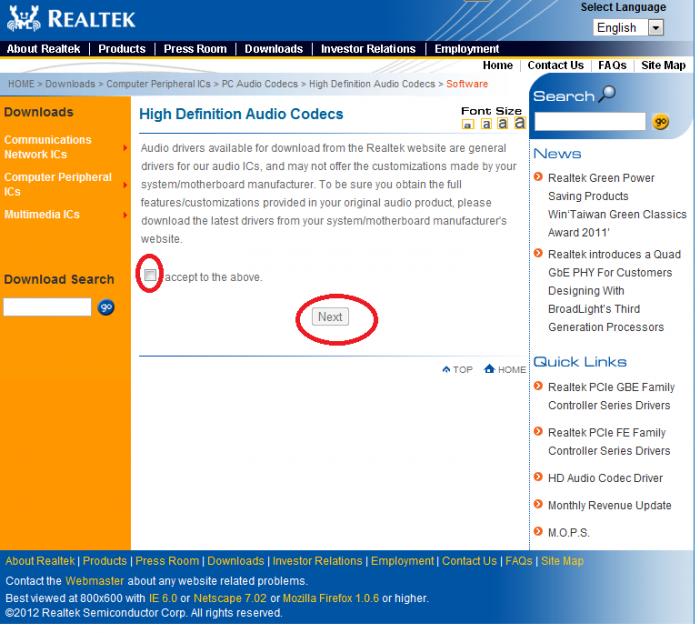Viewport: 700px width, 633px height.
Task: Open the Investor Relations menu
Action: (x=368, y=49)
